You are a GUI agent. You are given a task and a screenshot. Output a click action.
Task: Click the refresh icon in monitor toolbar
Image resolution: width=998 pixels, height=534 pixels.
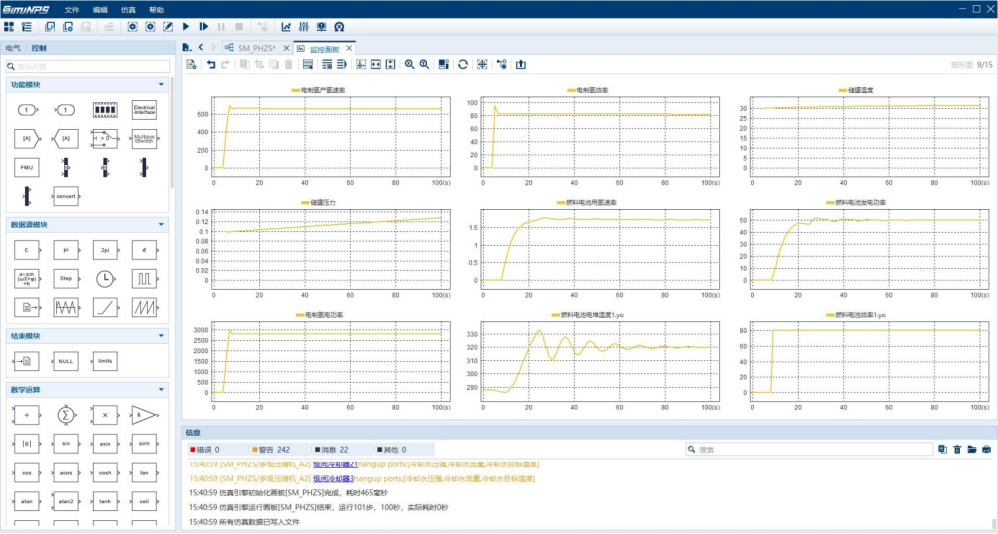coord(462,65)
